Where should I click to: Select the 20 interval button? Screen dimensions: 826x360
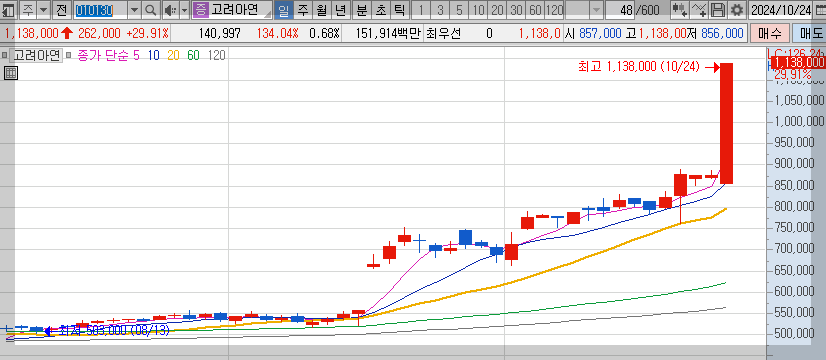[x=497, y=9]
